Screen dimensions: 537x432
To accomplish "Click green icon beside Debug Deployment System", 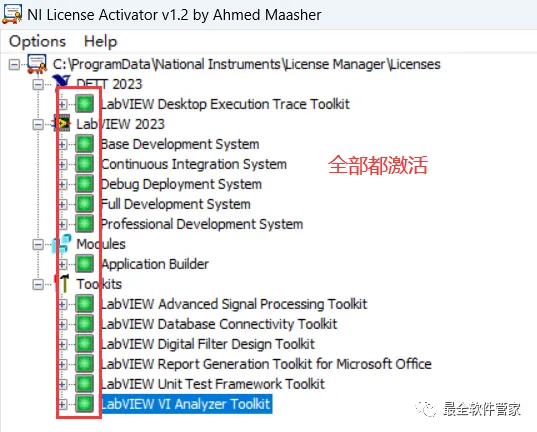I will click(85, 184).
